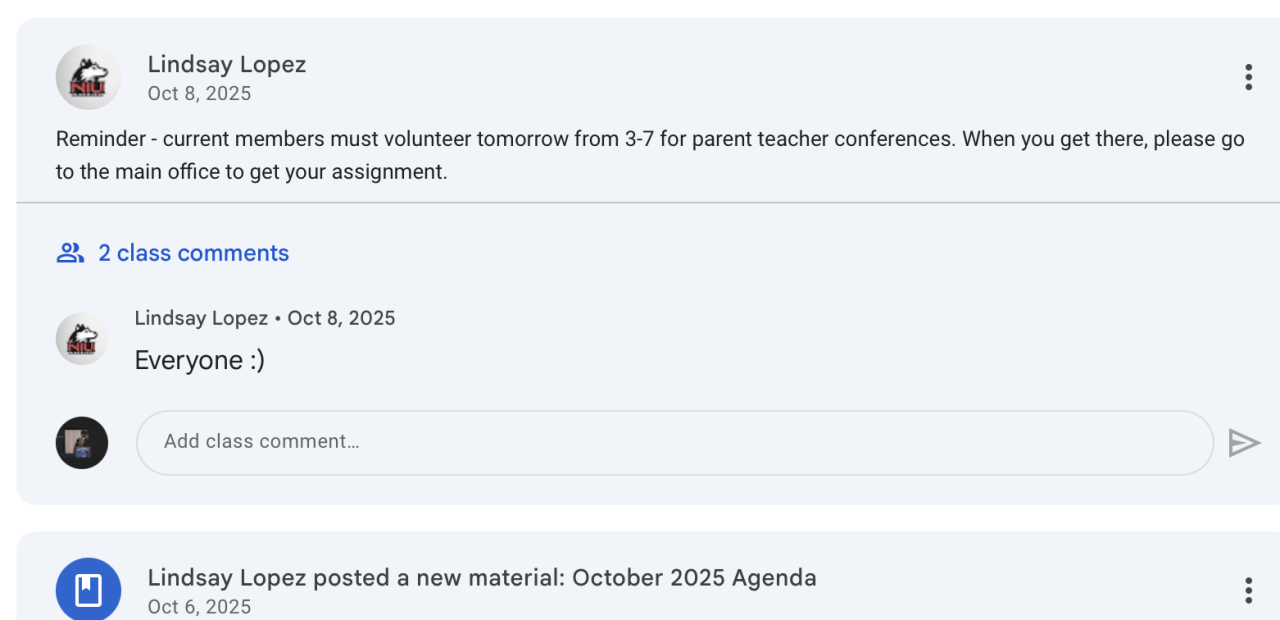
Task: Open options menu for the Reminder post
Action: (x=1248, y=77)
